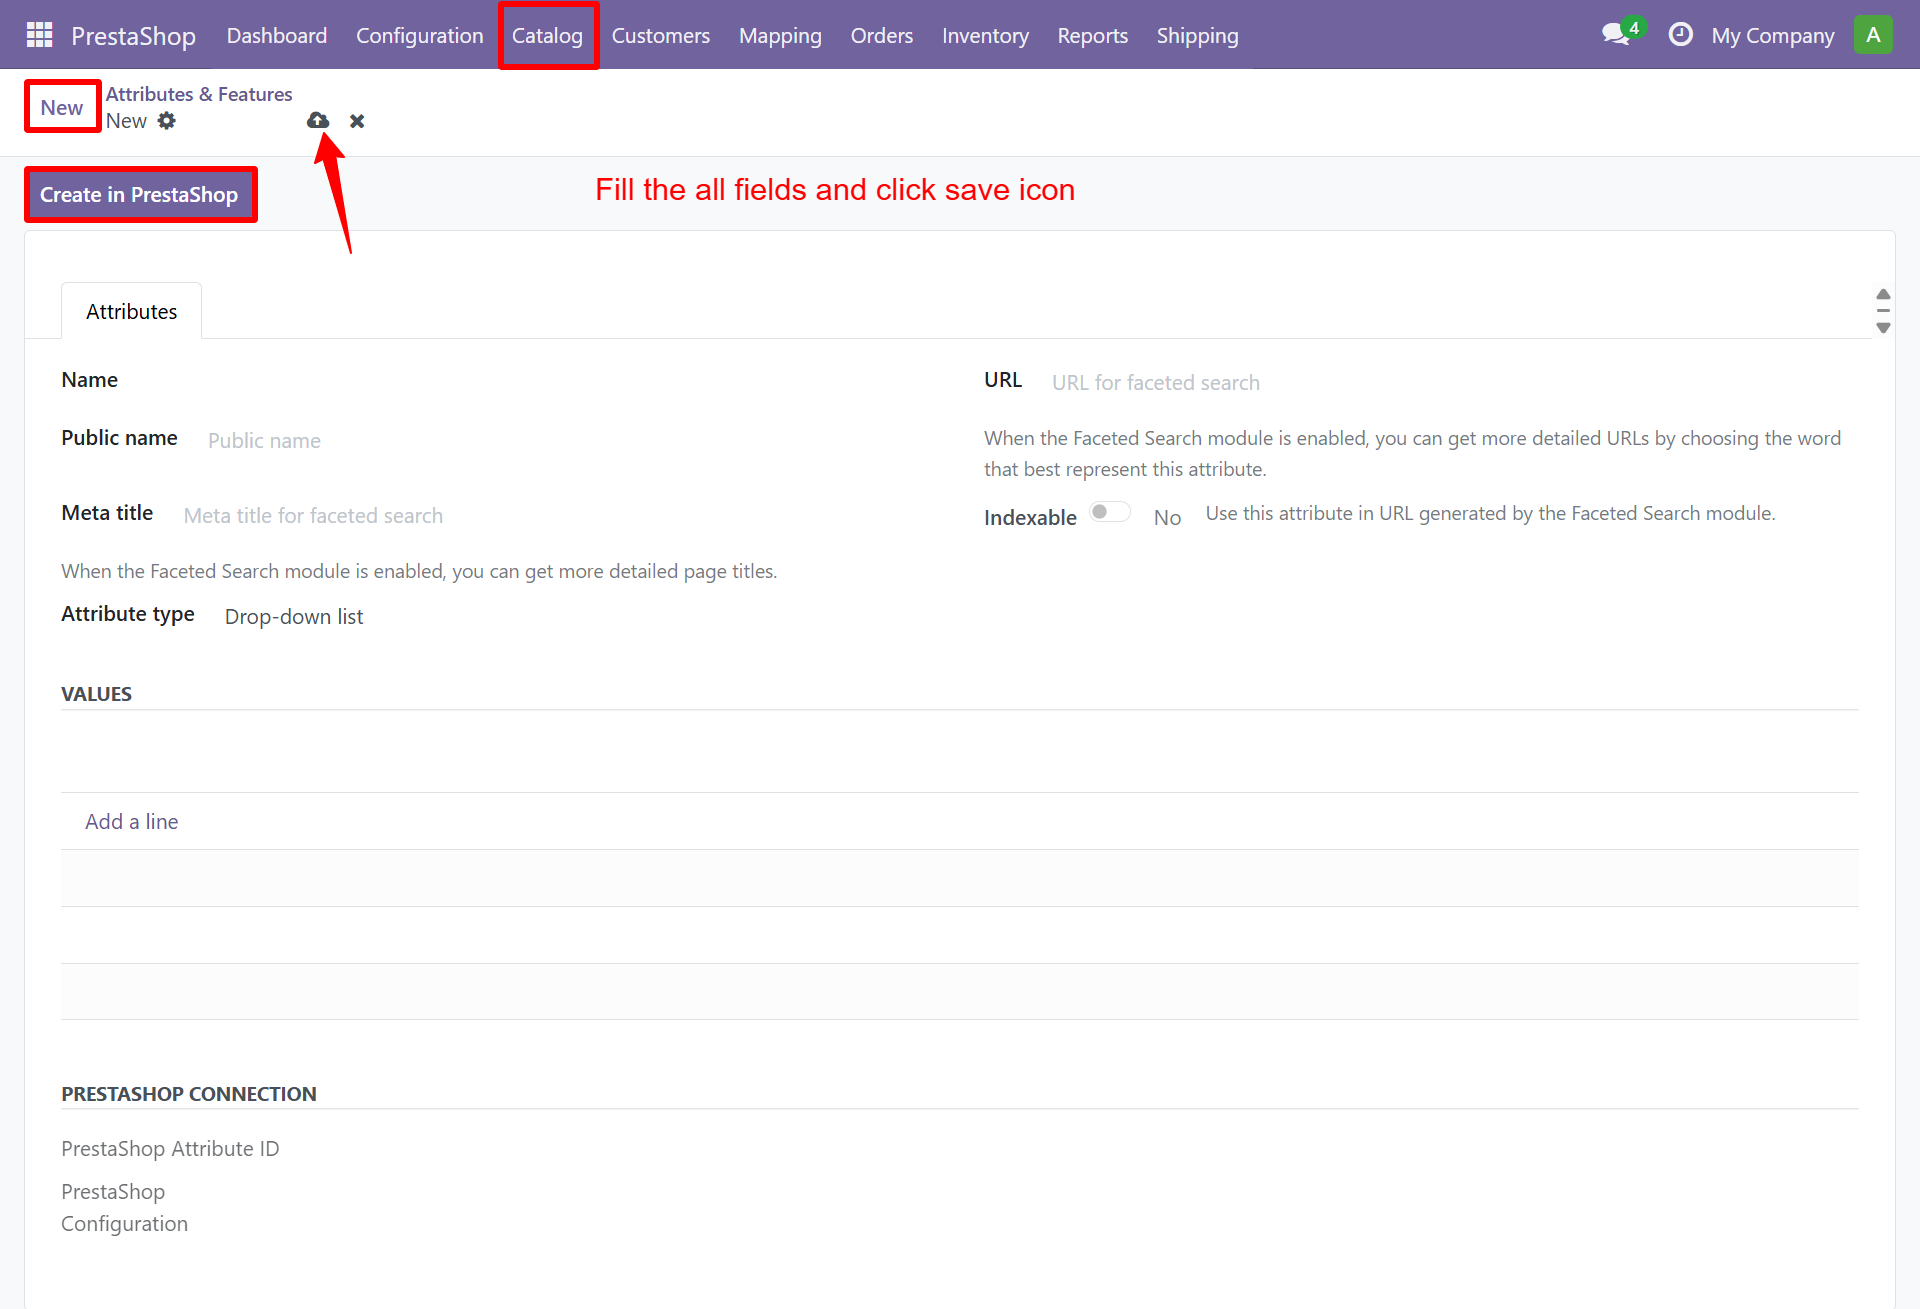The height and width of the screenshot is (1309, 1920).
Task: Click Add a line under Values
Action: click(131, 821)
